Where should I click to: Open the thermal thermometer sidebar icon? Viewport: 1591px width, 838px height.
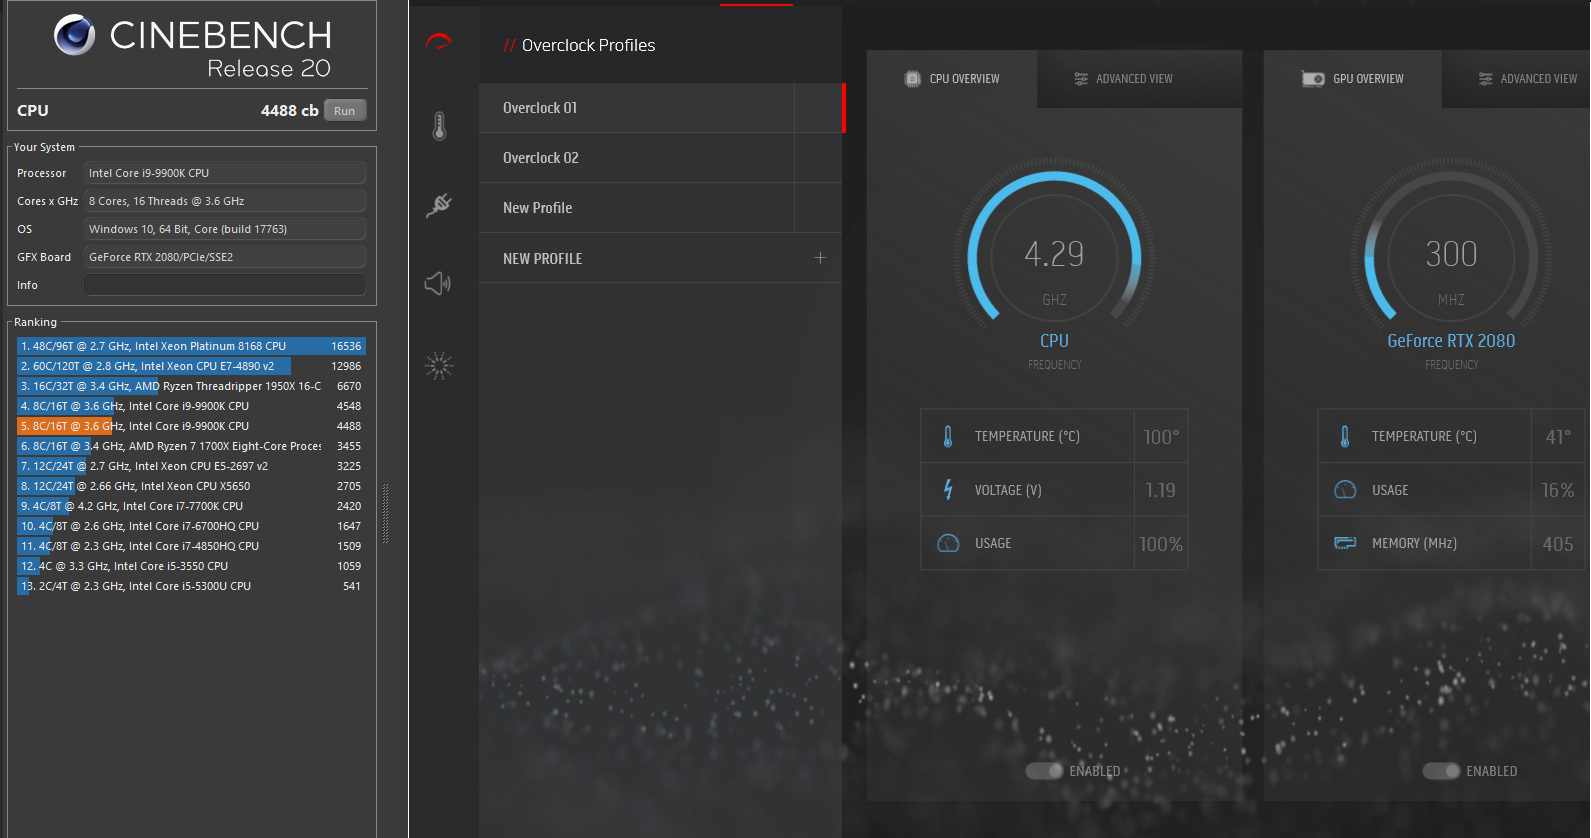point(439,125)
